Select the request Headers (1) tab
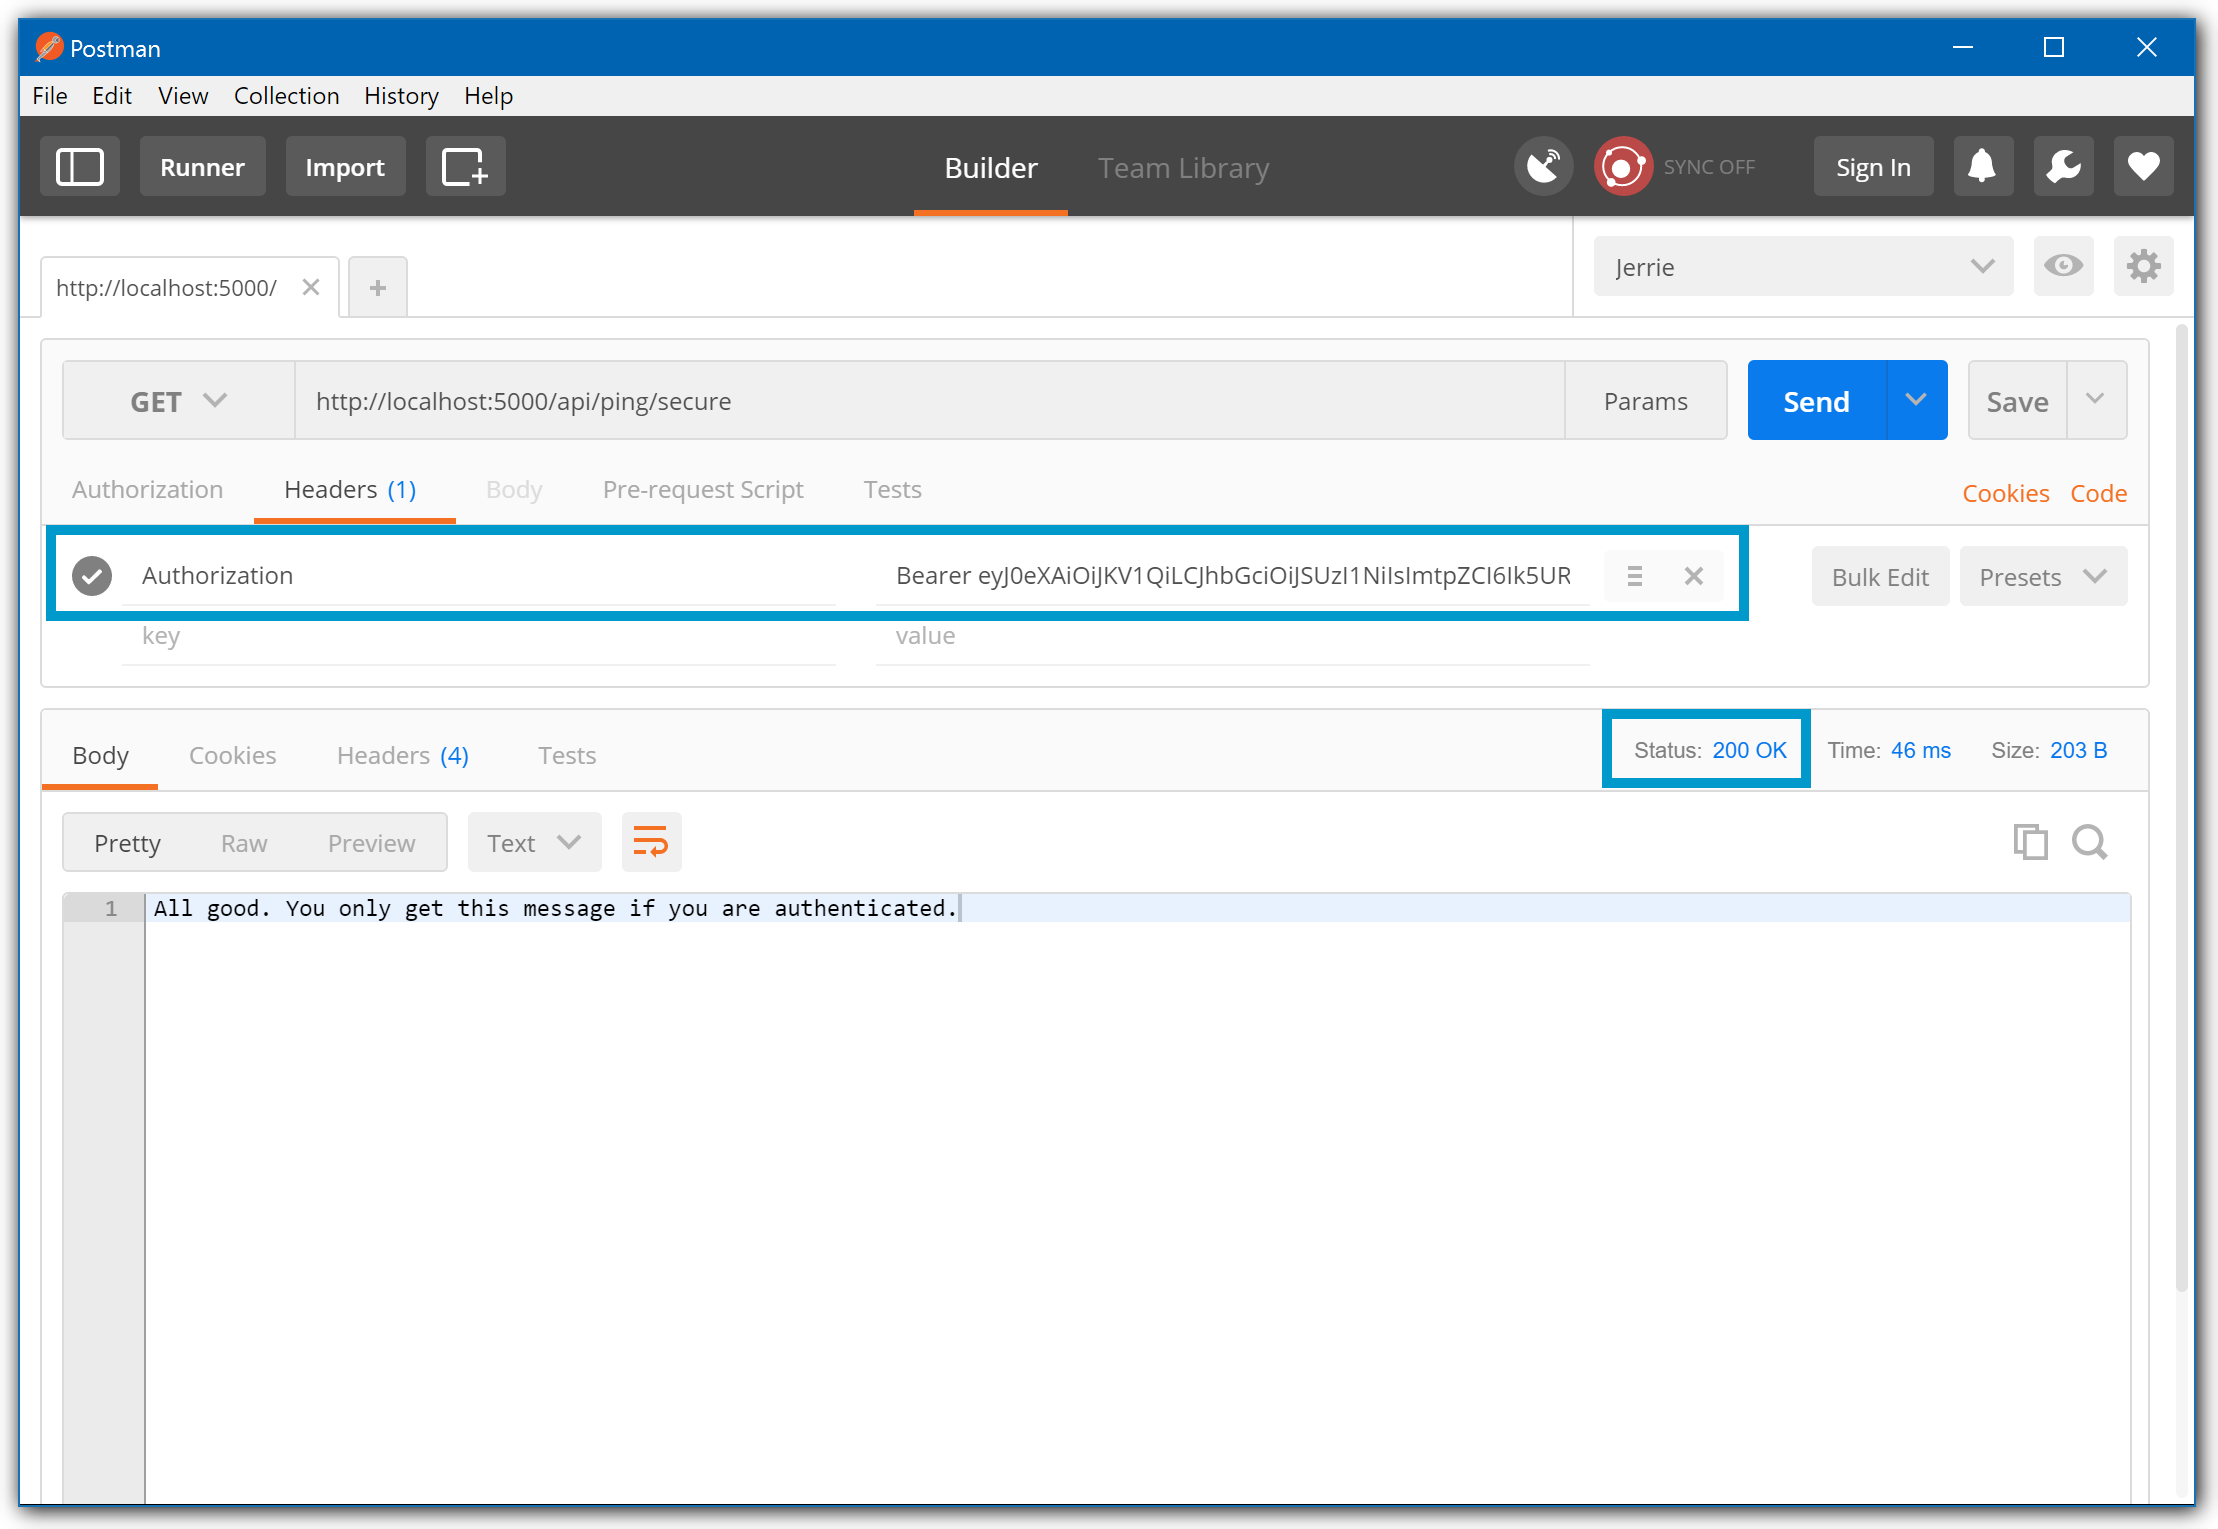 350,489
